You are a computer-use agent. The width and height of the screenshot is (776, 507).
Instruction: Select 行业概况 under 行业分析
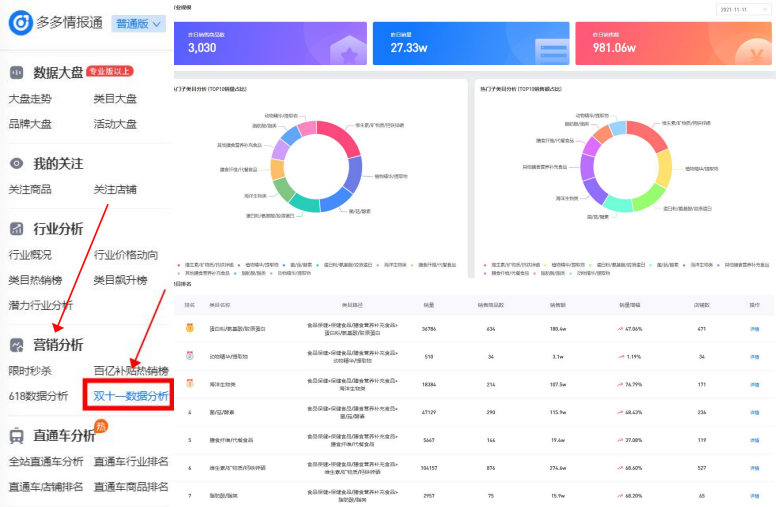30,254
